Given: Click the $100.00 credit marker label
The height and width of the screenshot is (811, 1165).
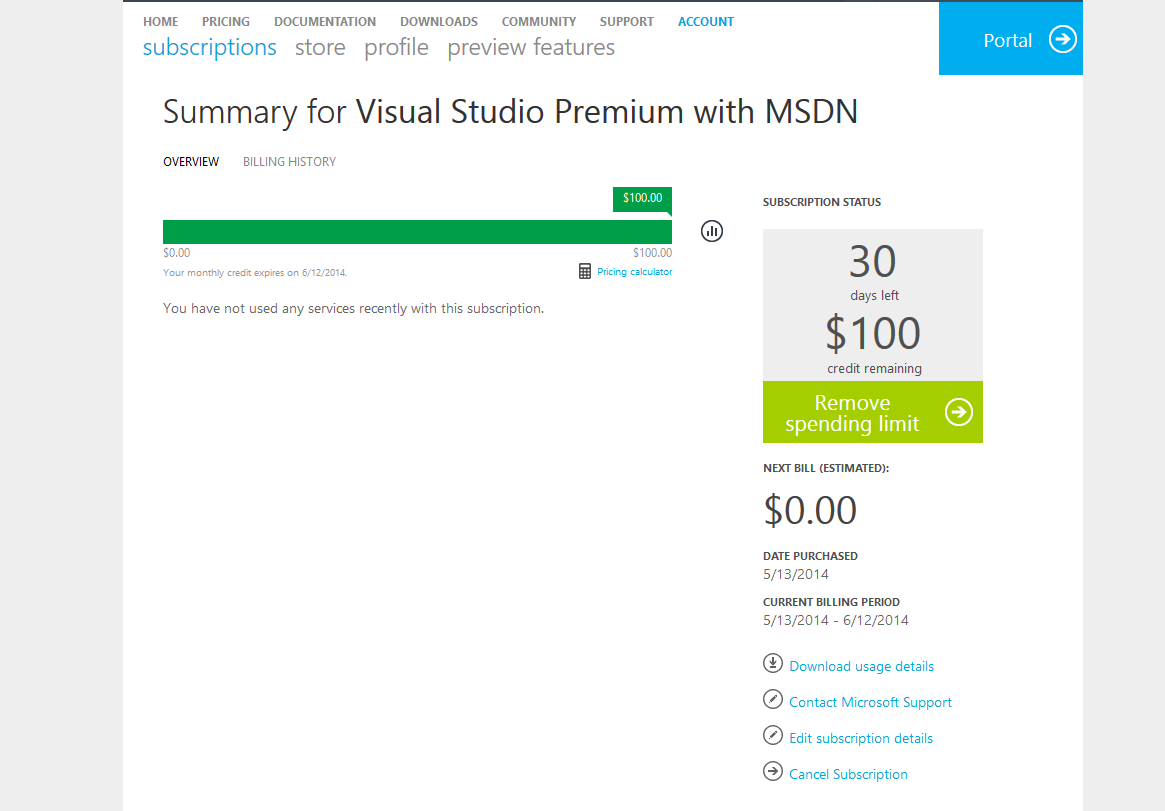Looking at the screenshot, I should tap(642, 198).
